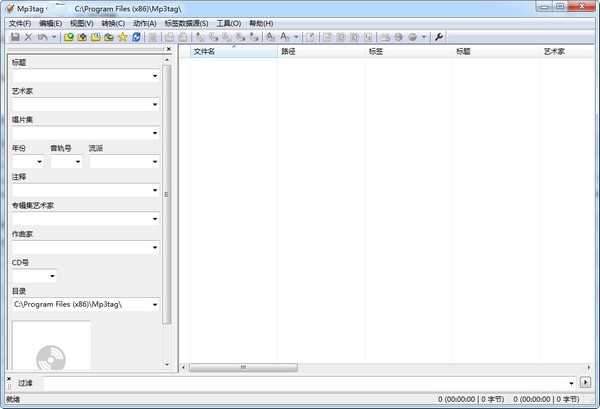Sort by 文件名 column header
600x409 pixels.
click(x=232, y=51)
